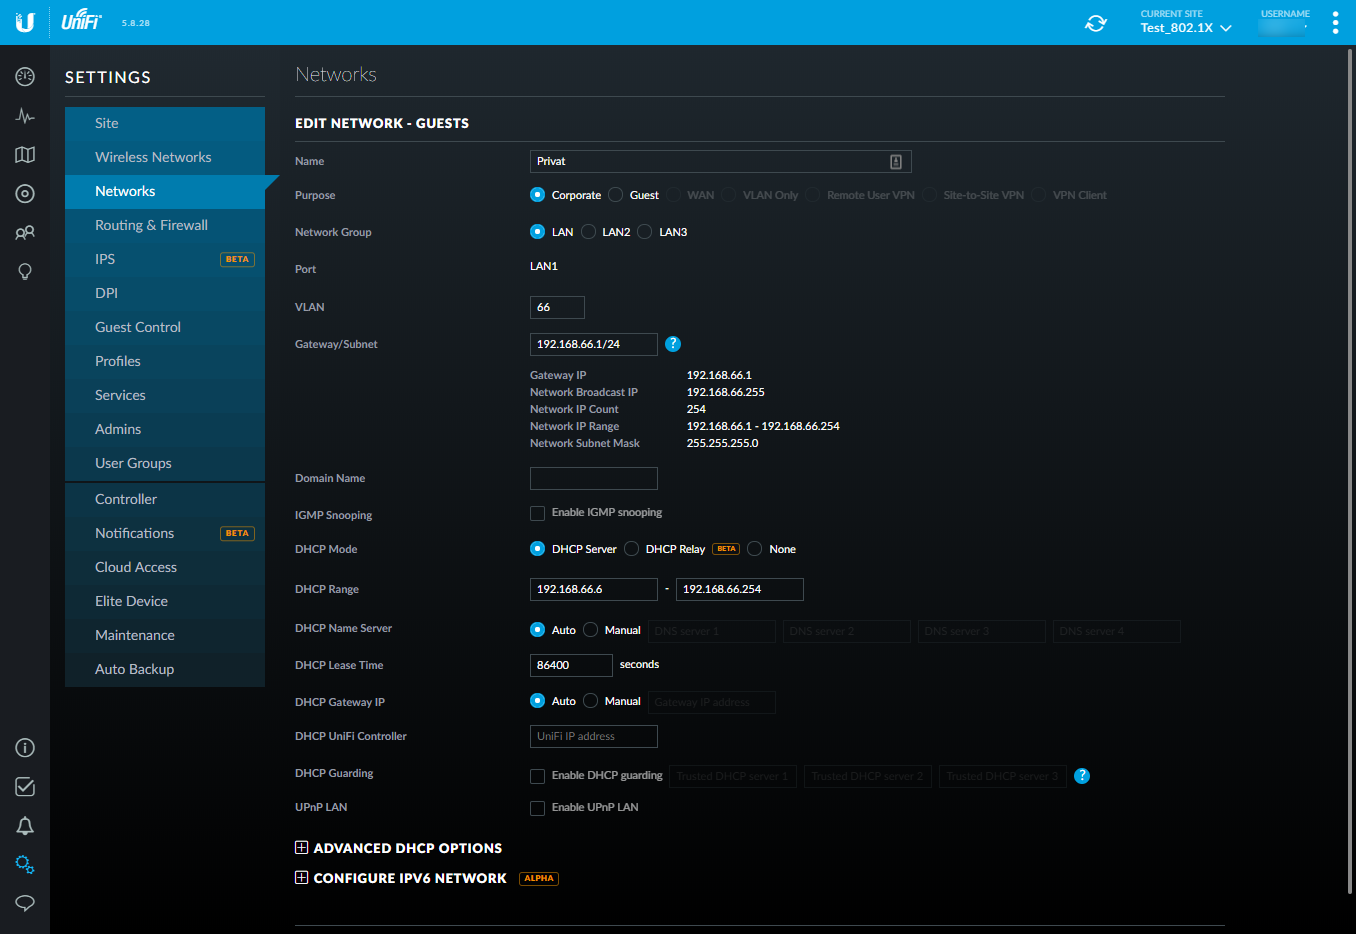
Task: Enable IGMP snooping checkbox
Action: (x=538, y=513)
